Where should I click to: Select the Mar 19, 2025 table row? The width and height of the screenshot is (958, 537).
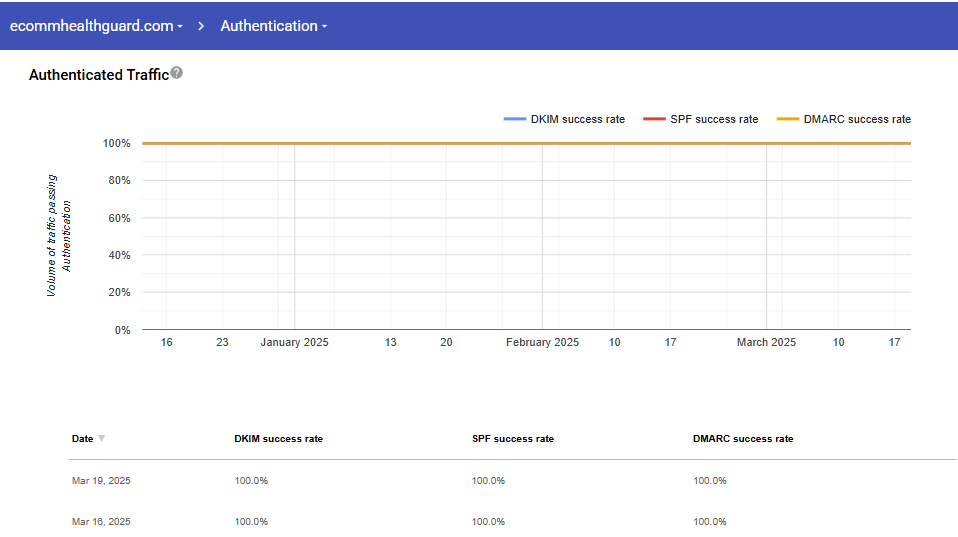point(101,481)
